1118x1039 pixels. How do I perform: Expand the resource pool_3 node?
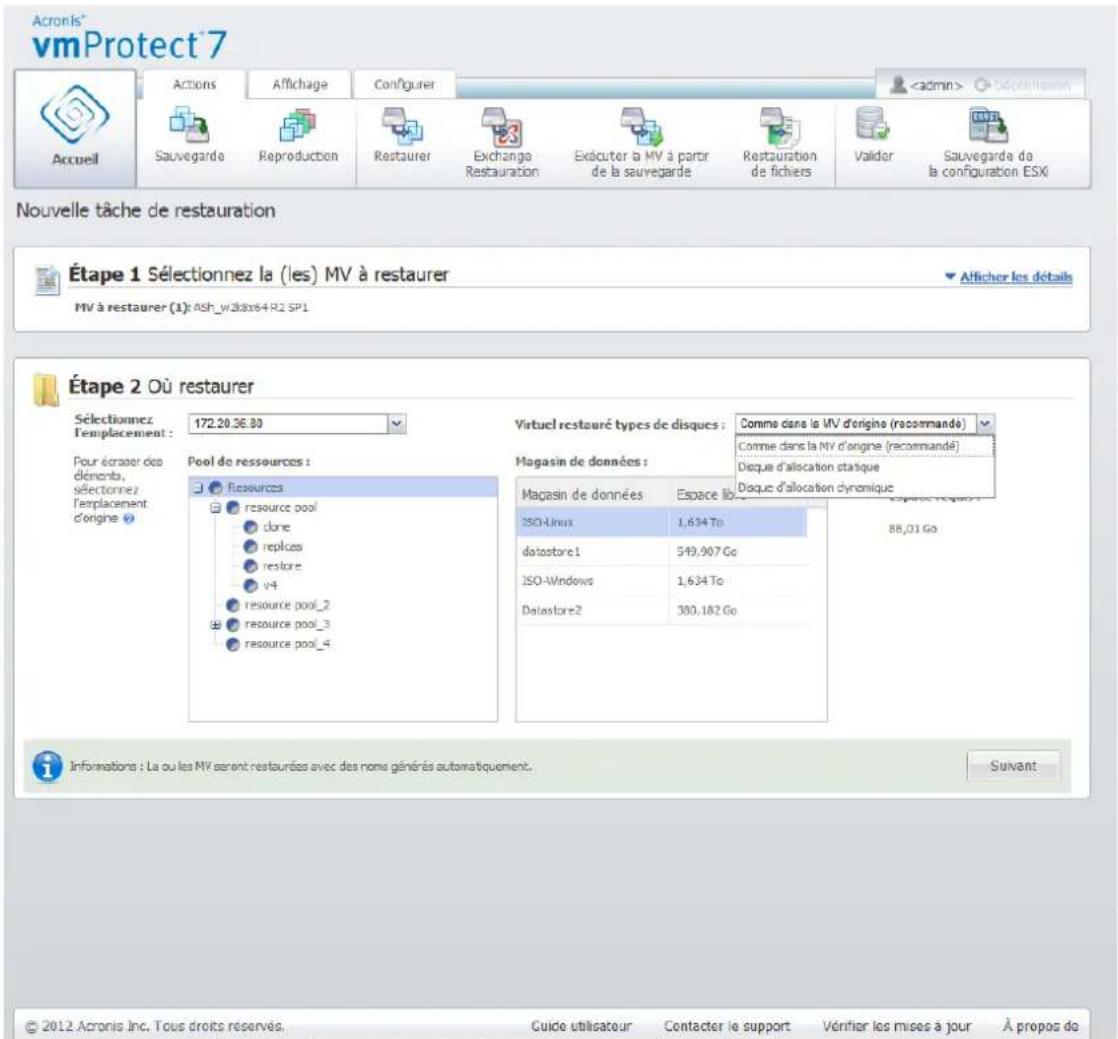click(x=215, y=625)
